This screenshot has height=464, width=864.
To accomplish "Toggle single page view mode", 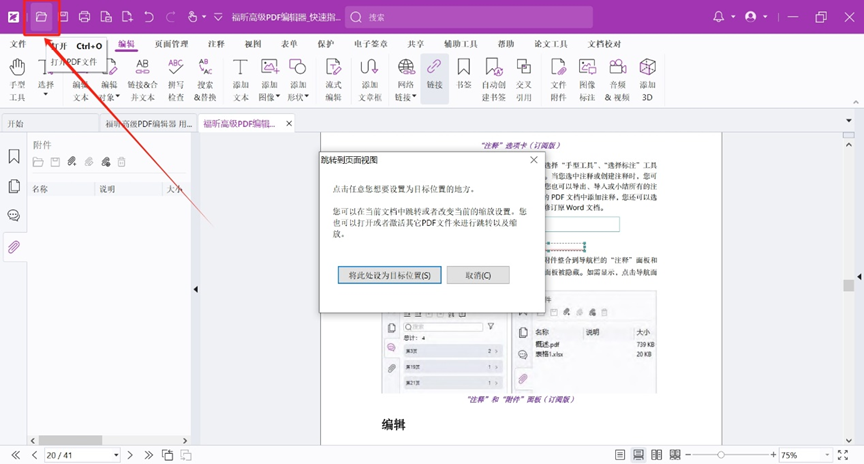I will tap(620, 455).
